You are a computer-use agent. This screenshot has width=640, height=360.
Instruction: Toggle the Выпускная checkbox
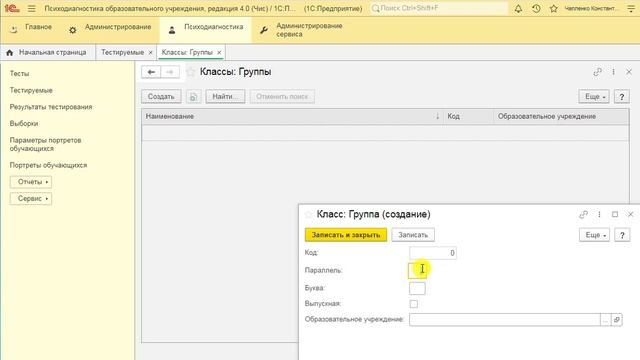coord(413,304)
